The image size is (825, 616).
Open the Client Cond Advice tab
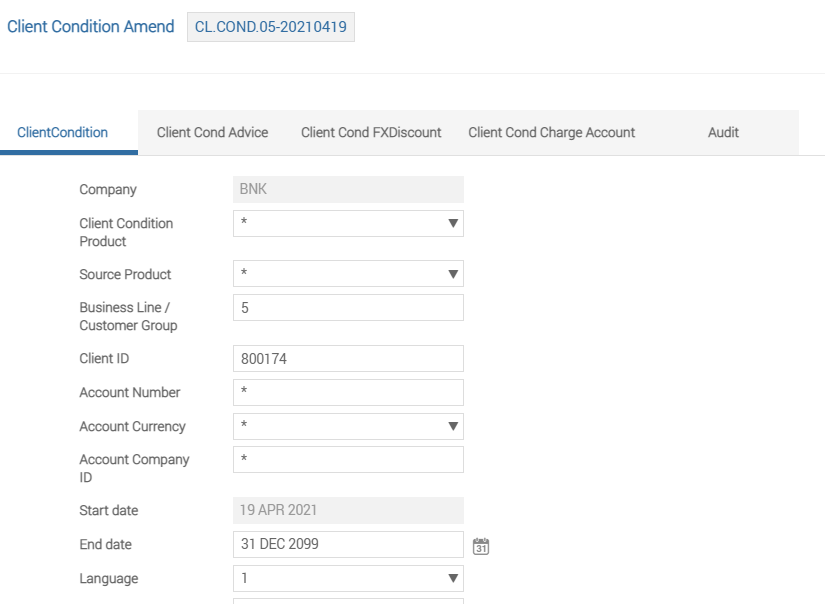click(212, 132)
